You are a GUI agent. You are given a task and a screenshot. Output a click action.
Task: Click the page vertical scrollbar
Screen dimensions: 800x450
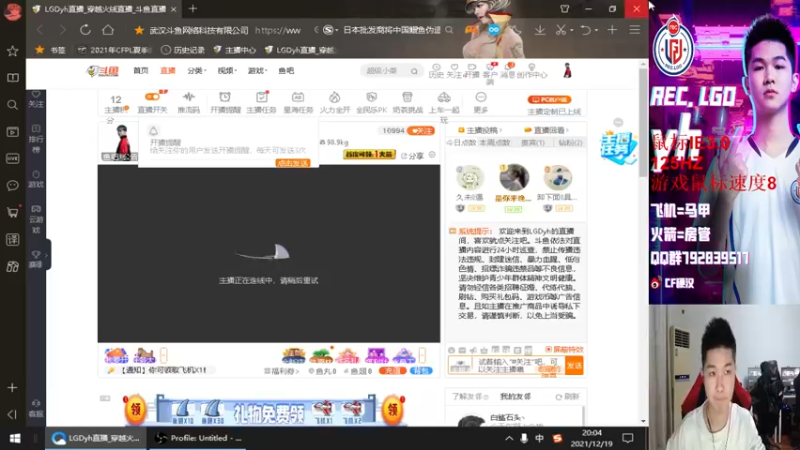point(643,123)
